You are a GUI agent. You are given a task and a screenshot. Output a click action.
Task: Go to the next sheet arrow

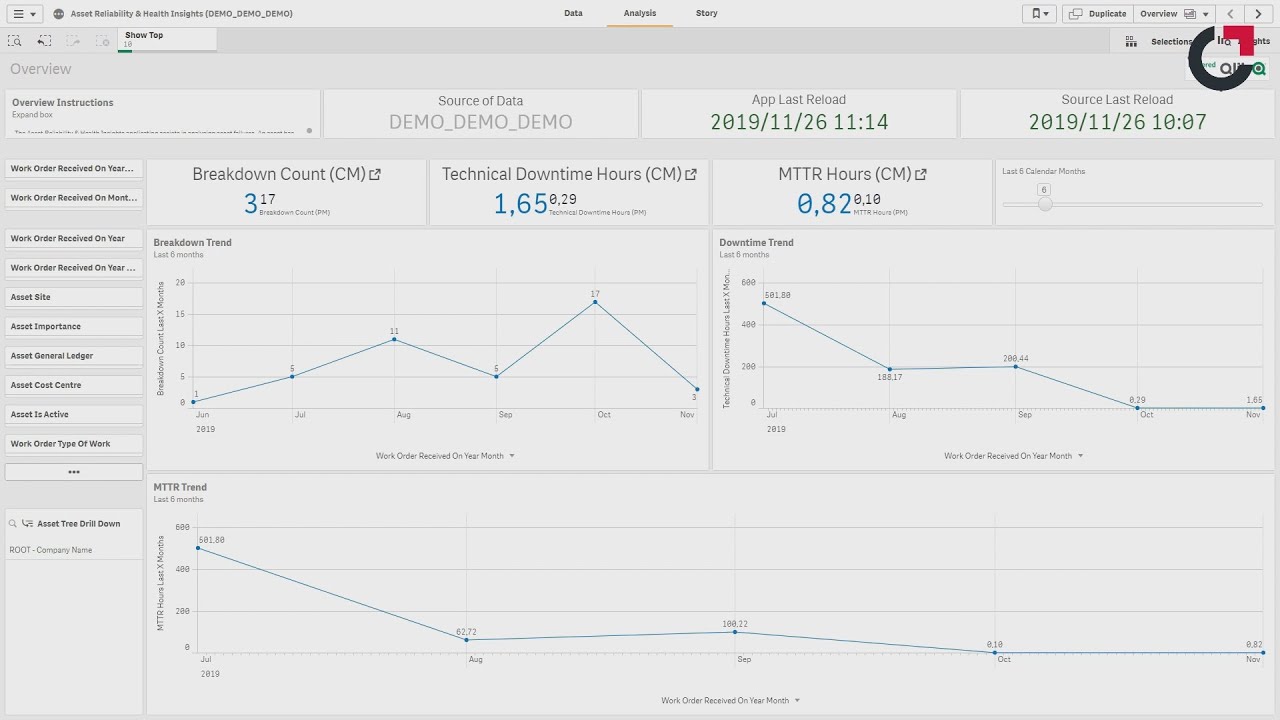tap(1258, 14)
